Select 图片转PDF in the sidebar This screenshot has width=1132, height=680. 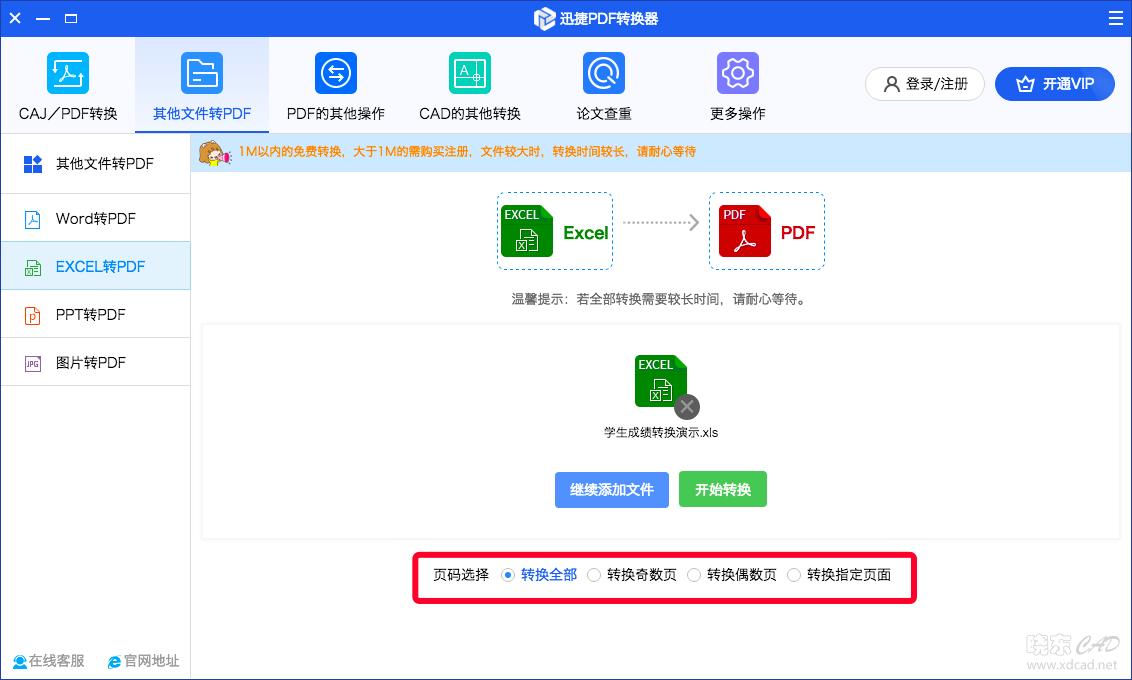[x=95, y=362]
